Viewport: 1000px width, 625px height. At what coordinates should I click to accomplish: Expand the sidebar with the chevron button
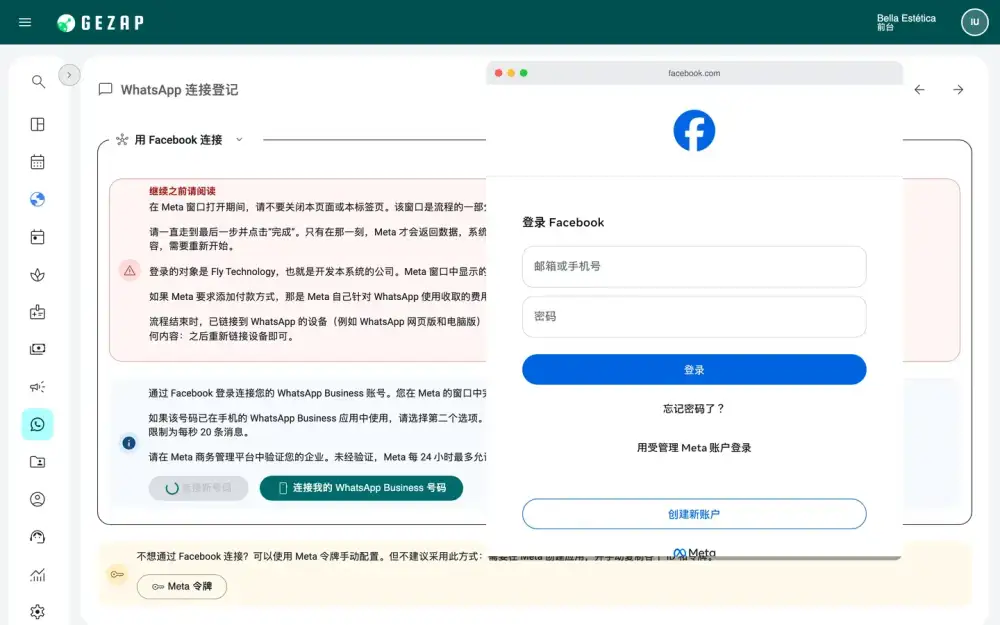click(x=69, y=75)
